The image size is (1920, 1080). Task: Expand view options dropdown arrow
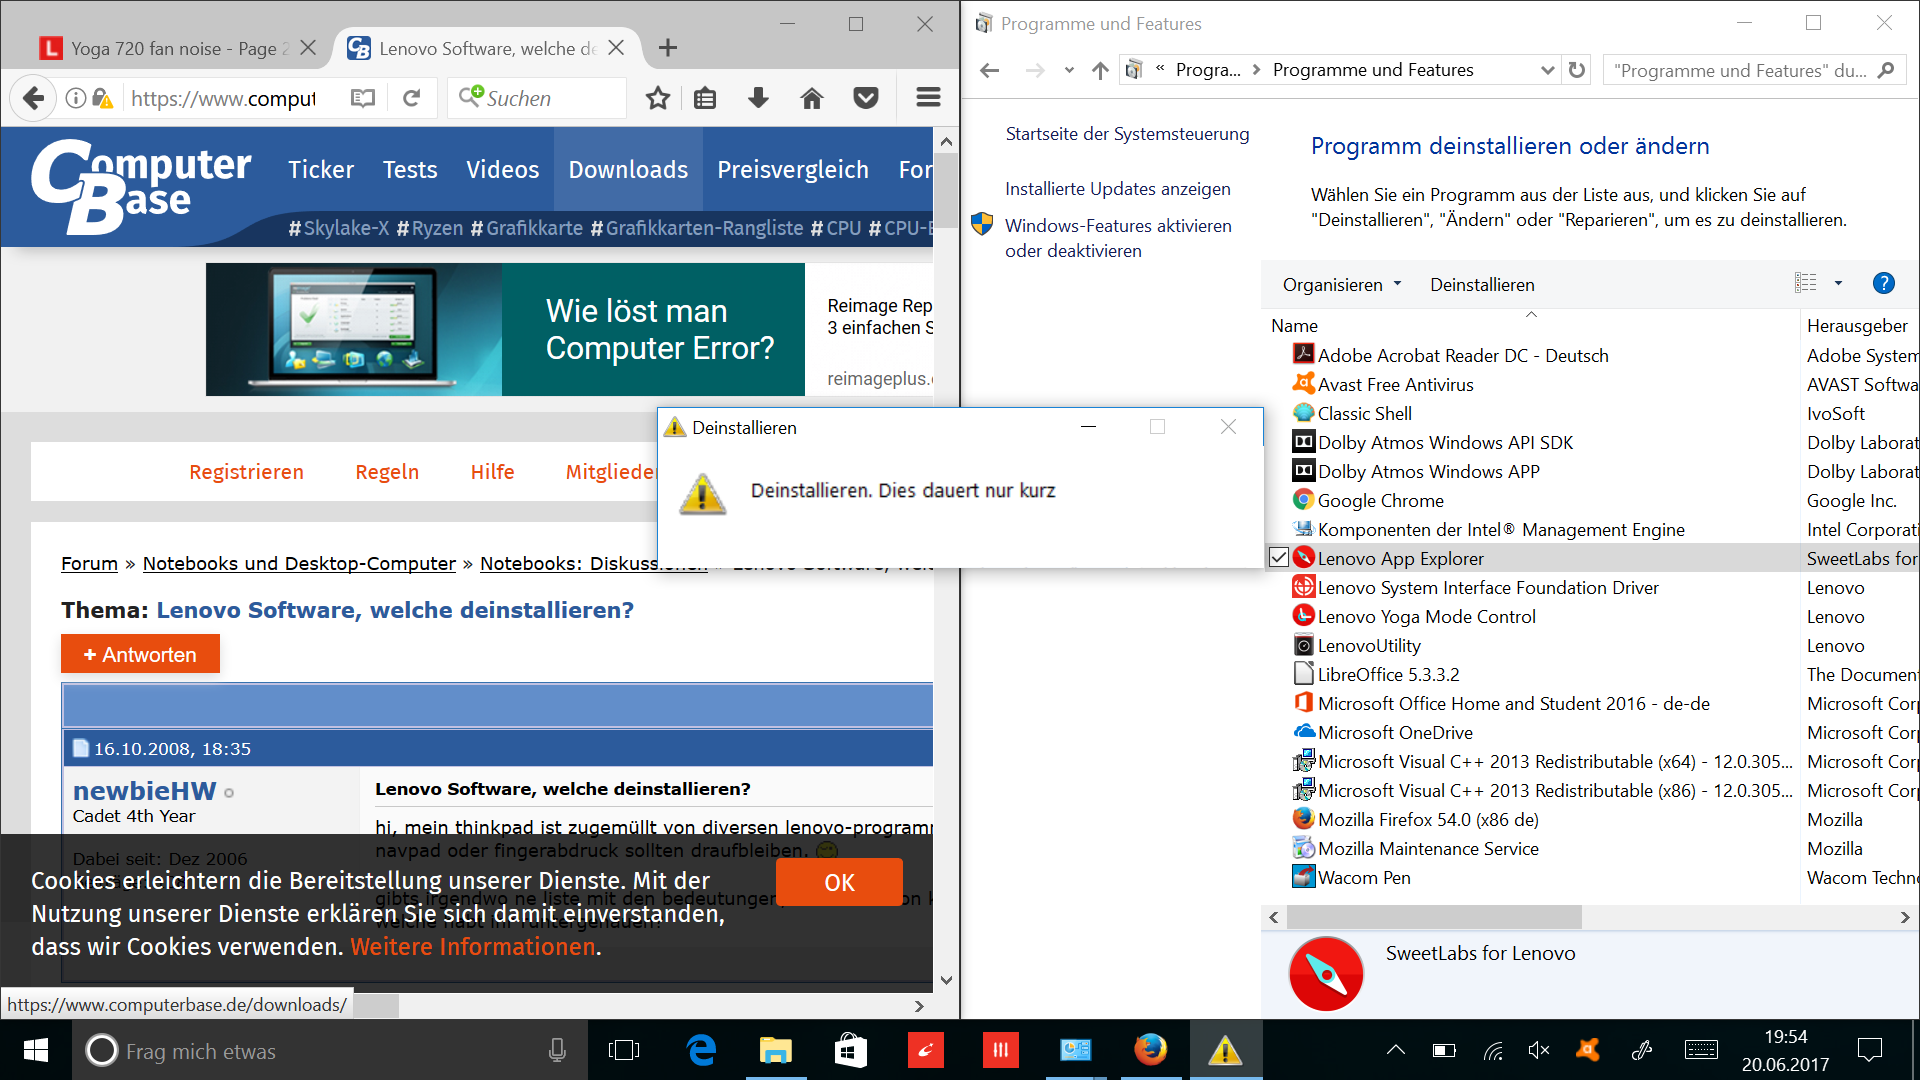pyautogui.click(x=1838, y=284)
